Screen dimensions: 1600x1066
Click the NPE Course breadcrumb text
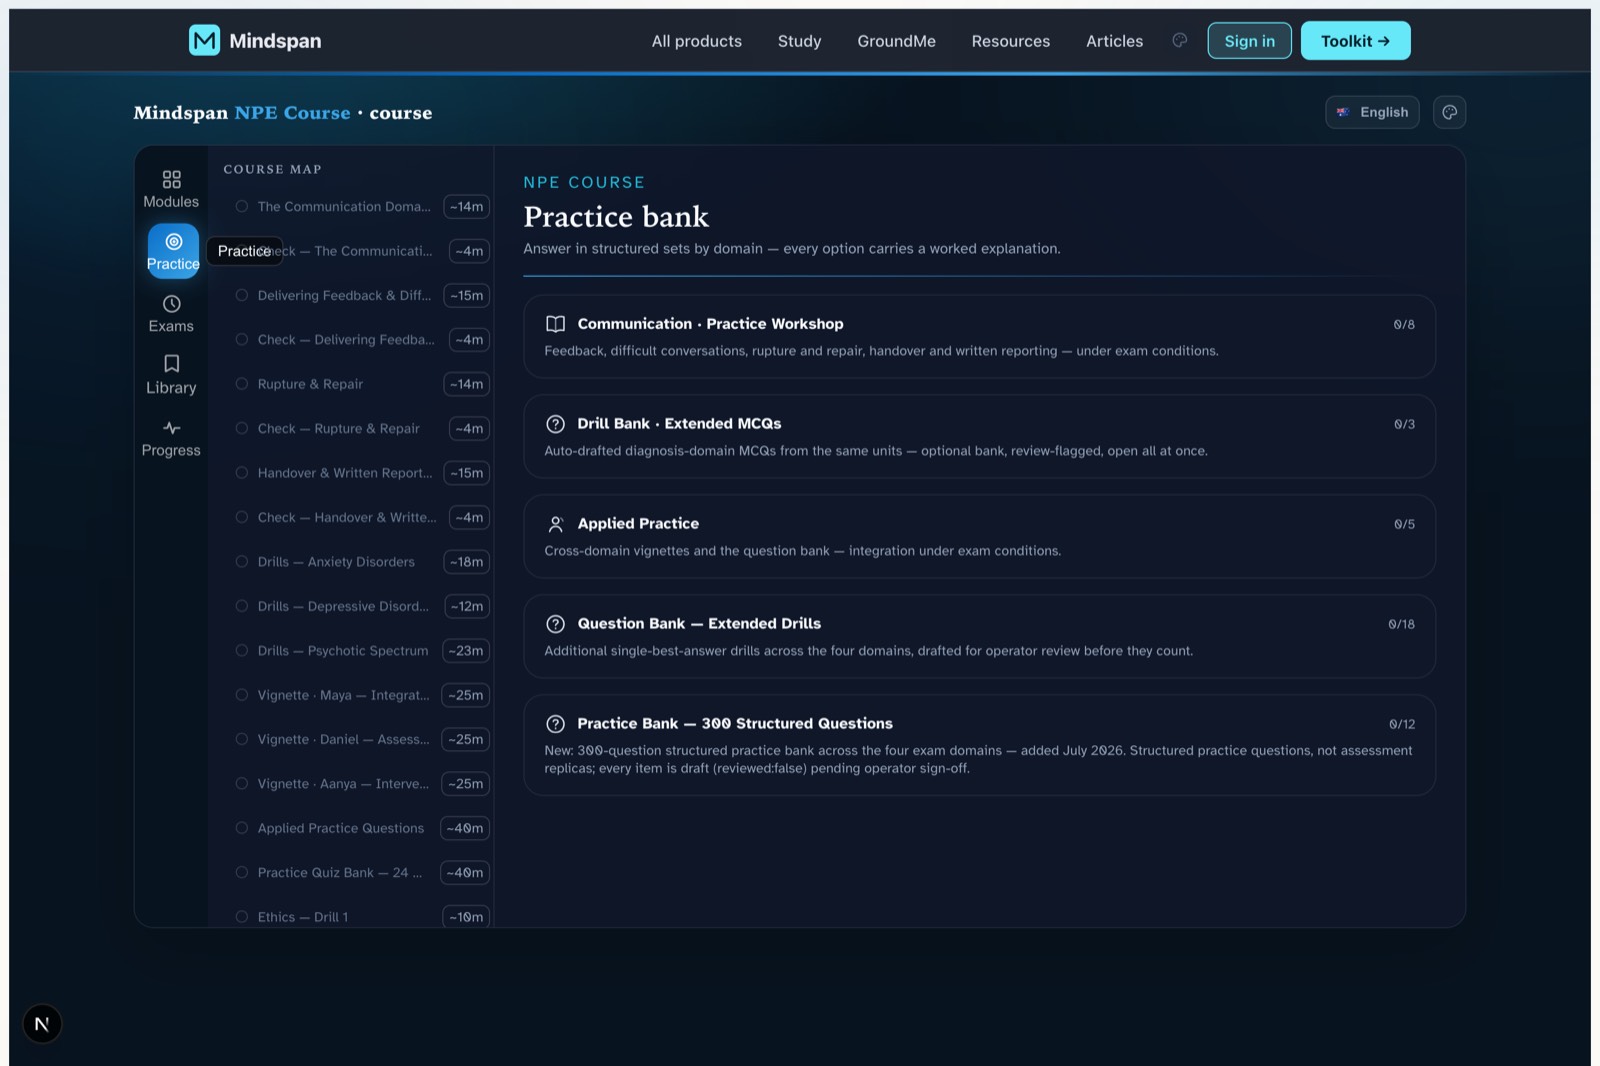pos(292,113)
